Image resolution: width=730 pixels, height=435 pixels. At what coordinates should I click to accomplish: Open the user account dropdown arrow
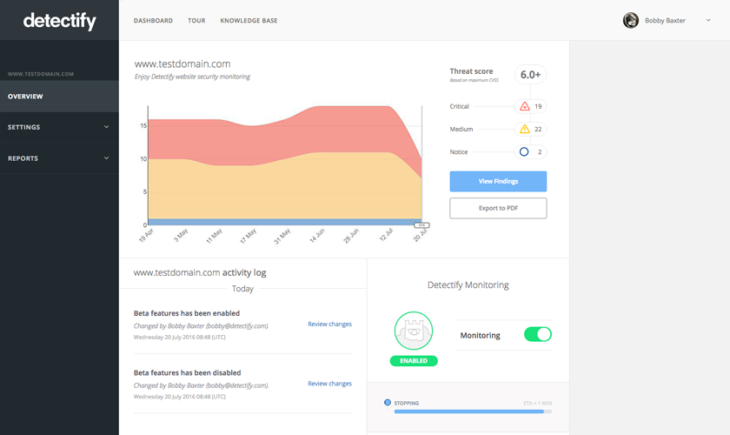pos(708,20)
